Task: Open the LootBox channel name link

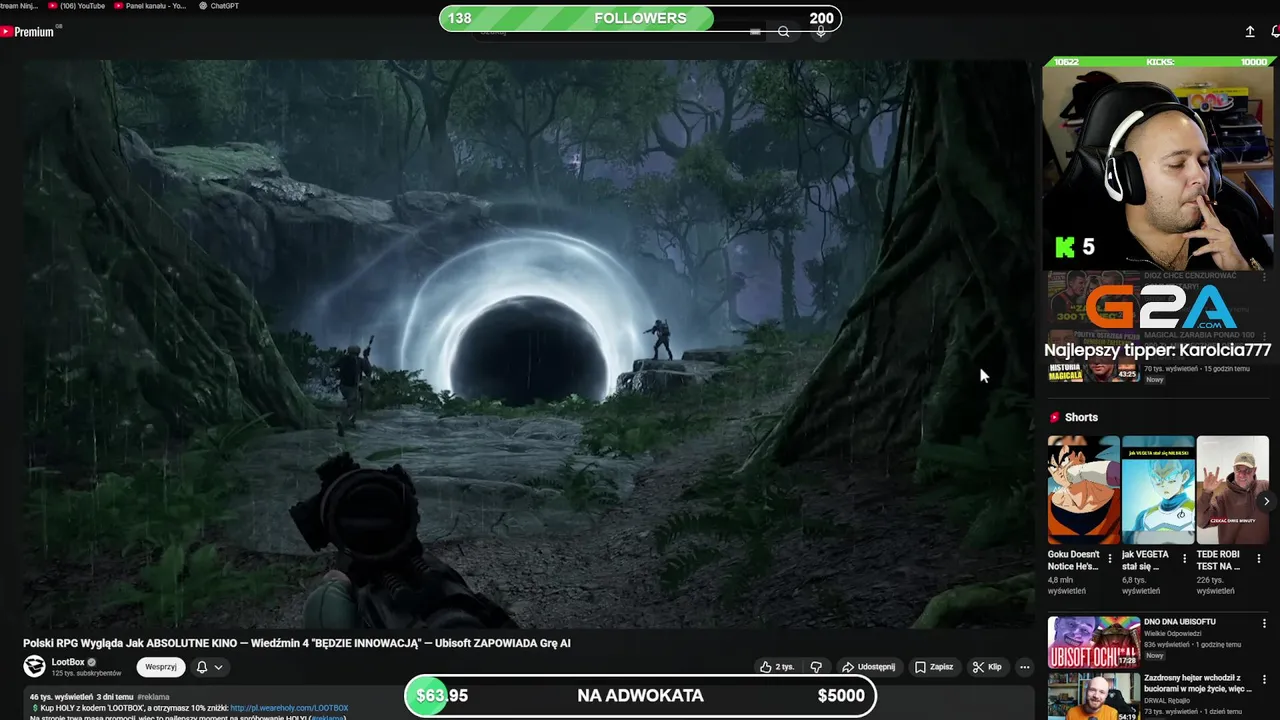Action: pos(68,662)
